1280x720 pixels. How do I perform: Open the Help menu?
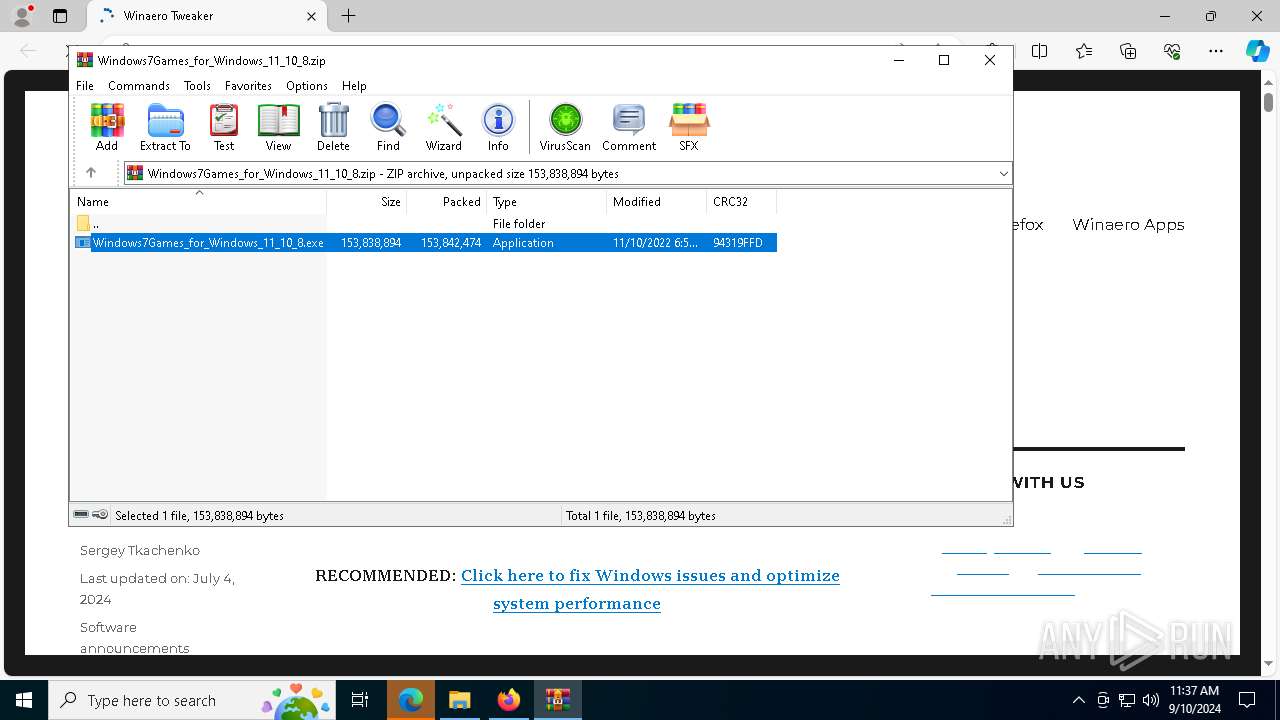click(354, 86)
